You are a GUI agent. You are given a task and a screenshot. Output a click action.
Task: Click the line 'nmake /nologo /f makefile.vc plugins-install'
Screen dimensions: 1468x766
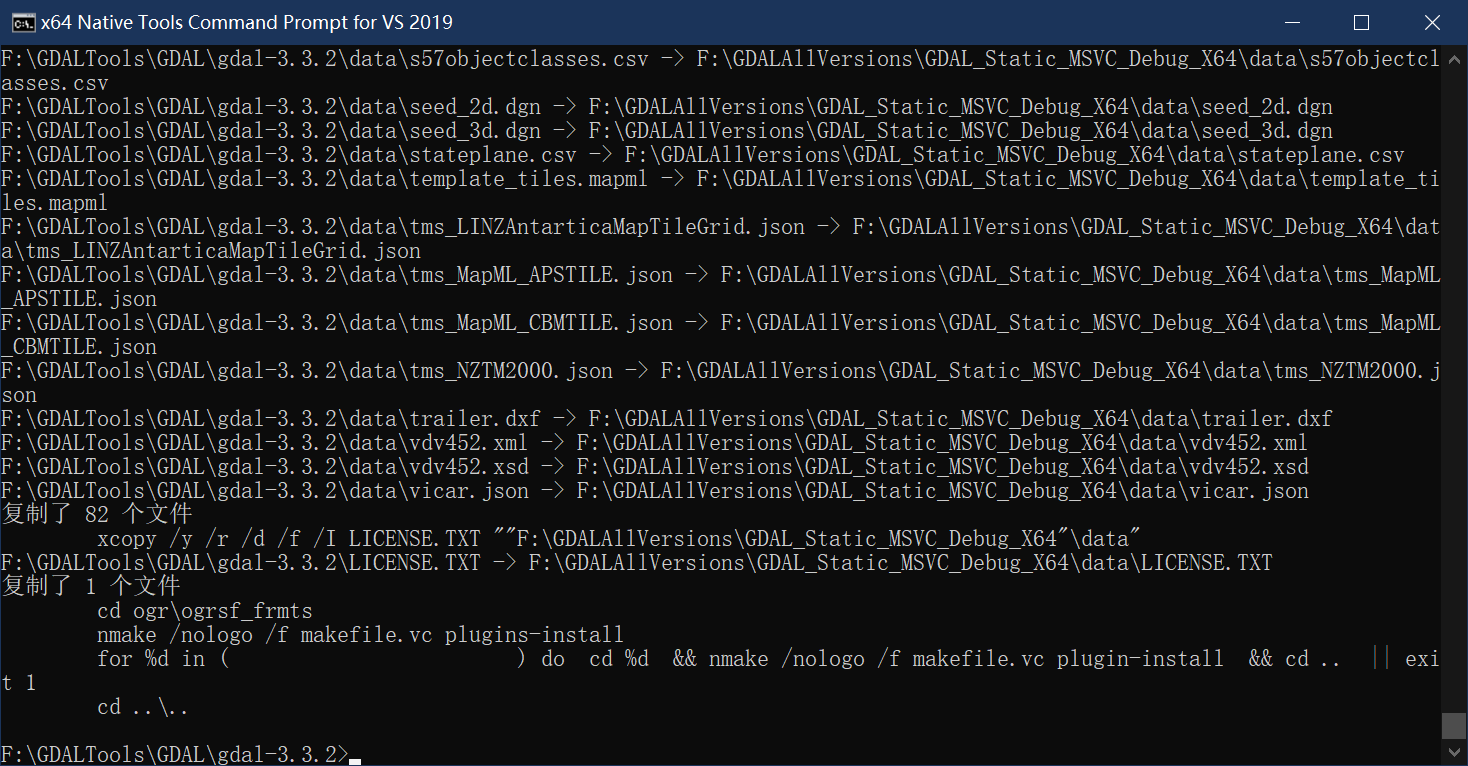pos(361,634)
